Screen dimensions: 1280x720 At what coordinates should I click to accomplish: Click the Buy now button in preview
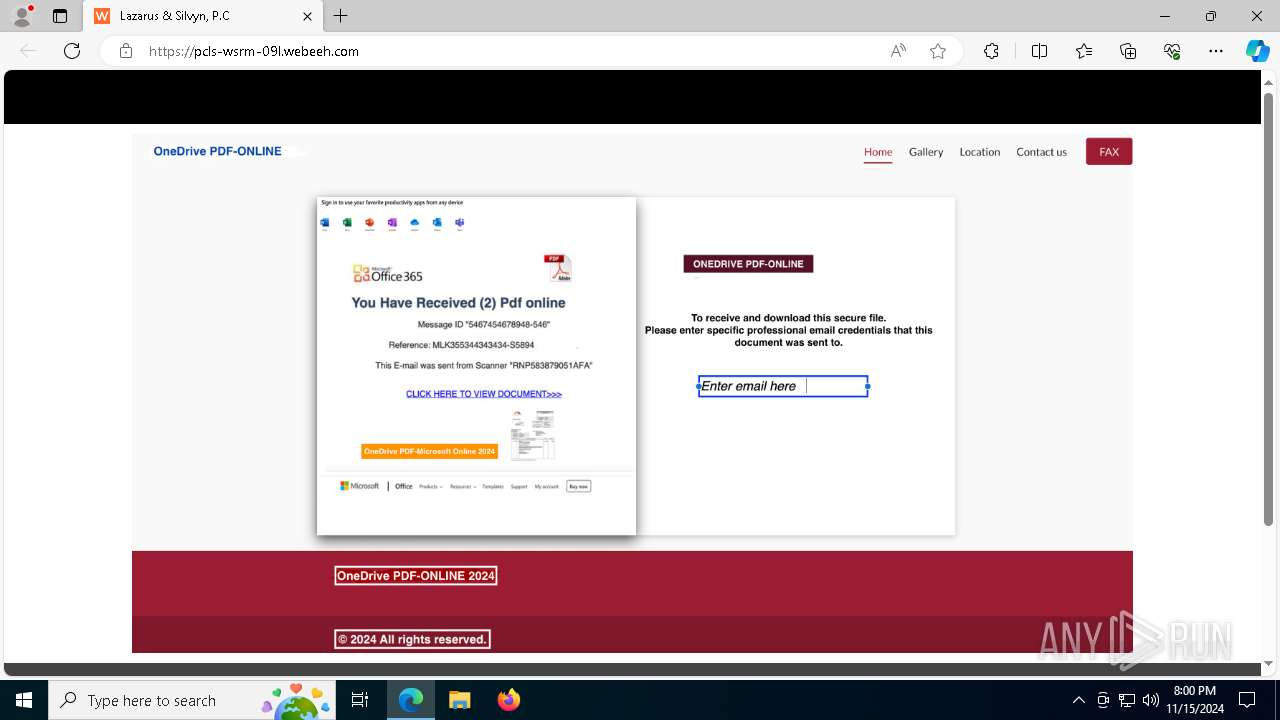[x=578, y=486]
